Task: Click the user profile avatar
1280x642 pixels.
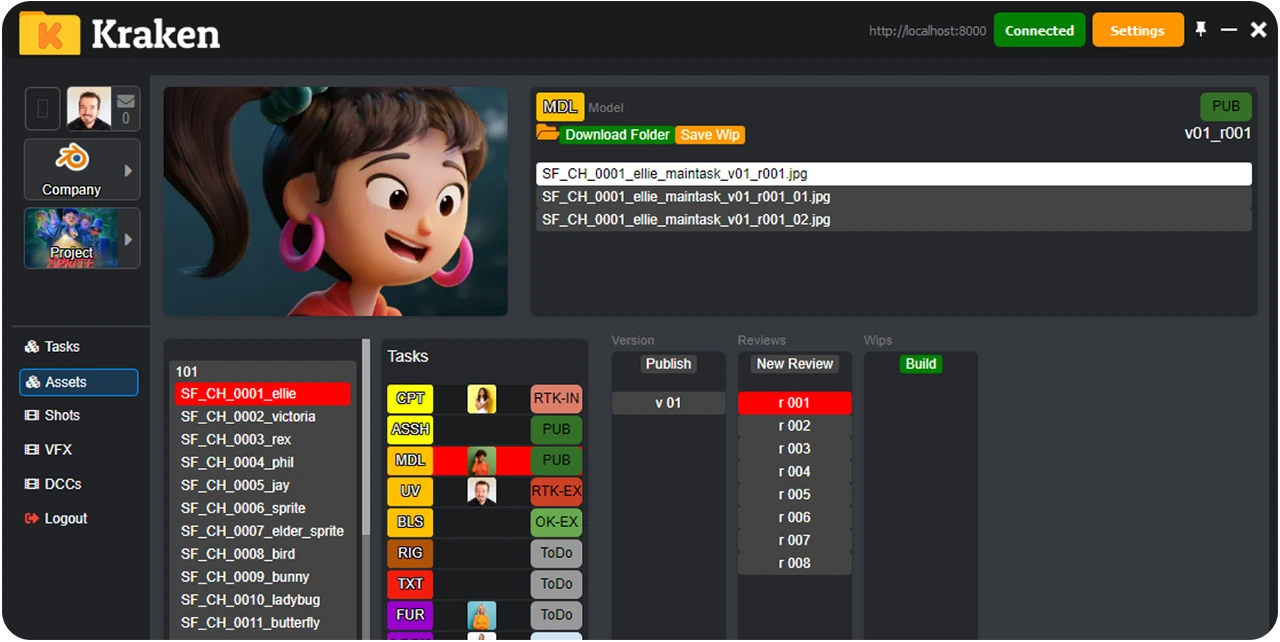Action: pos(88,108)
